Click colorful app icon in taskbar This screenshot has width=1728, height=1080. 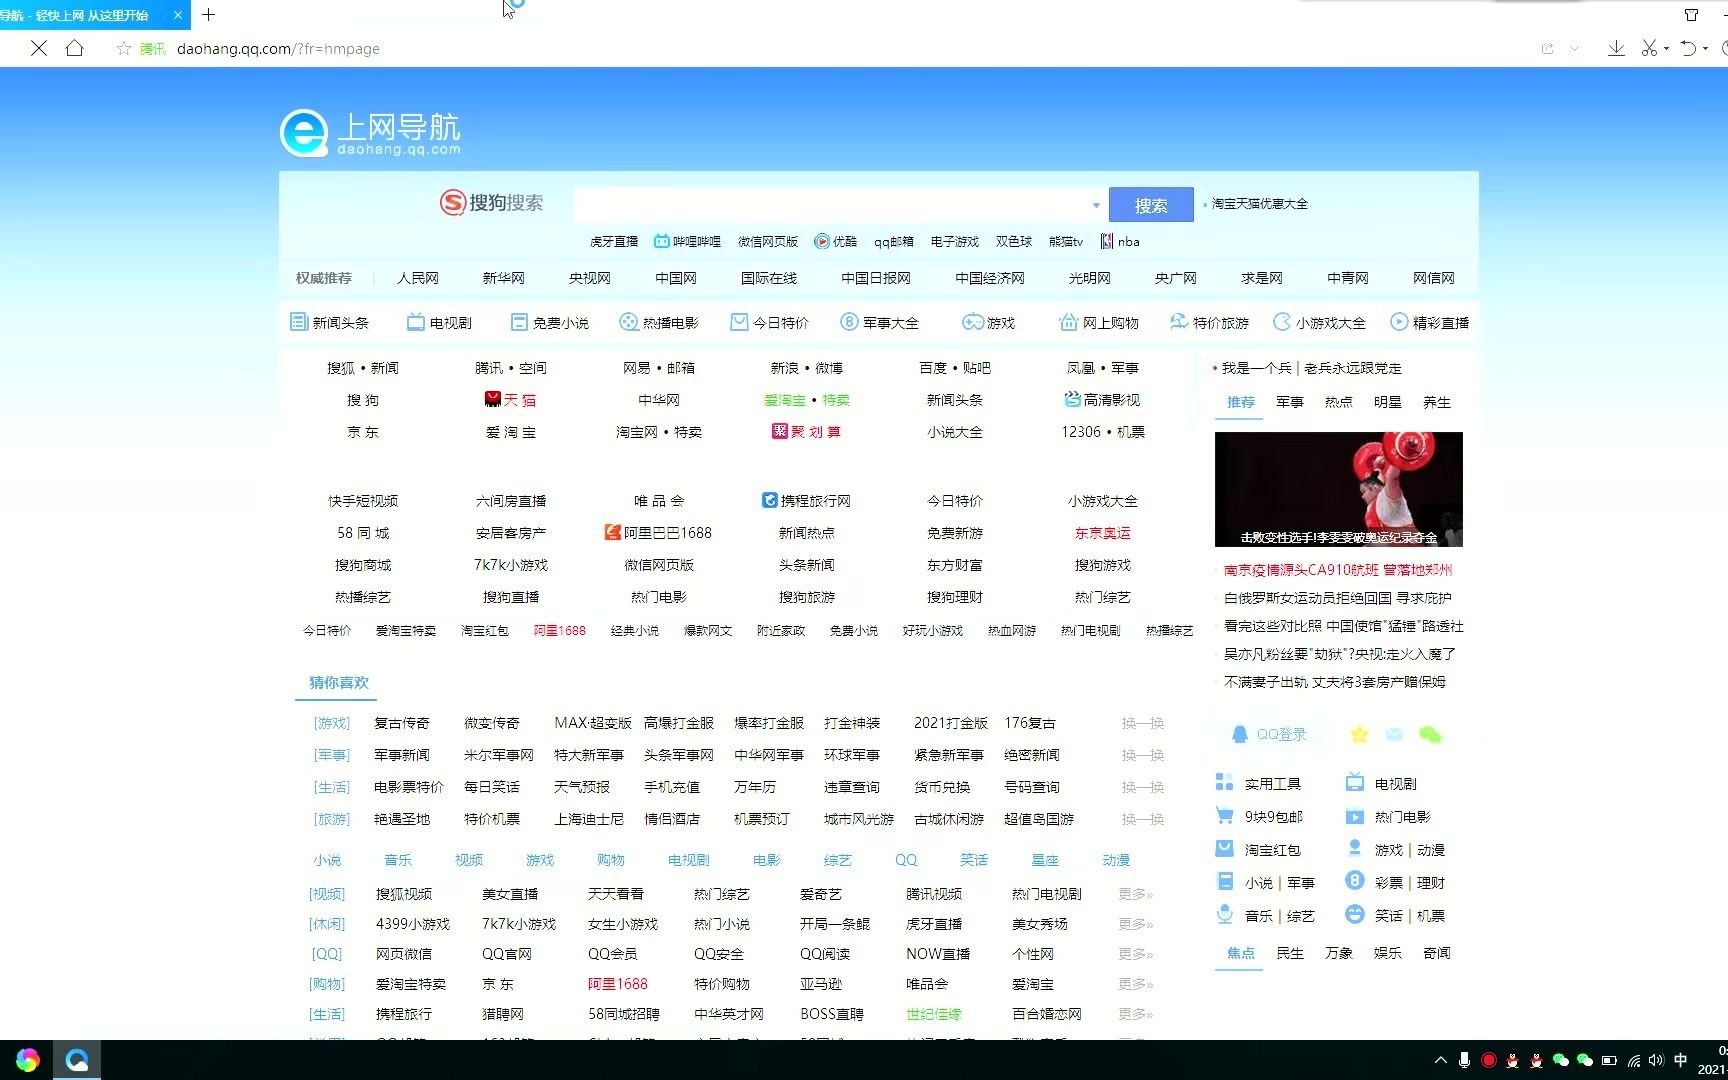pyautogui.click(x=27, y=1060)
